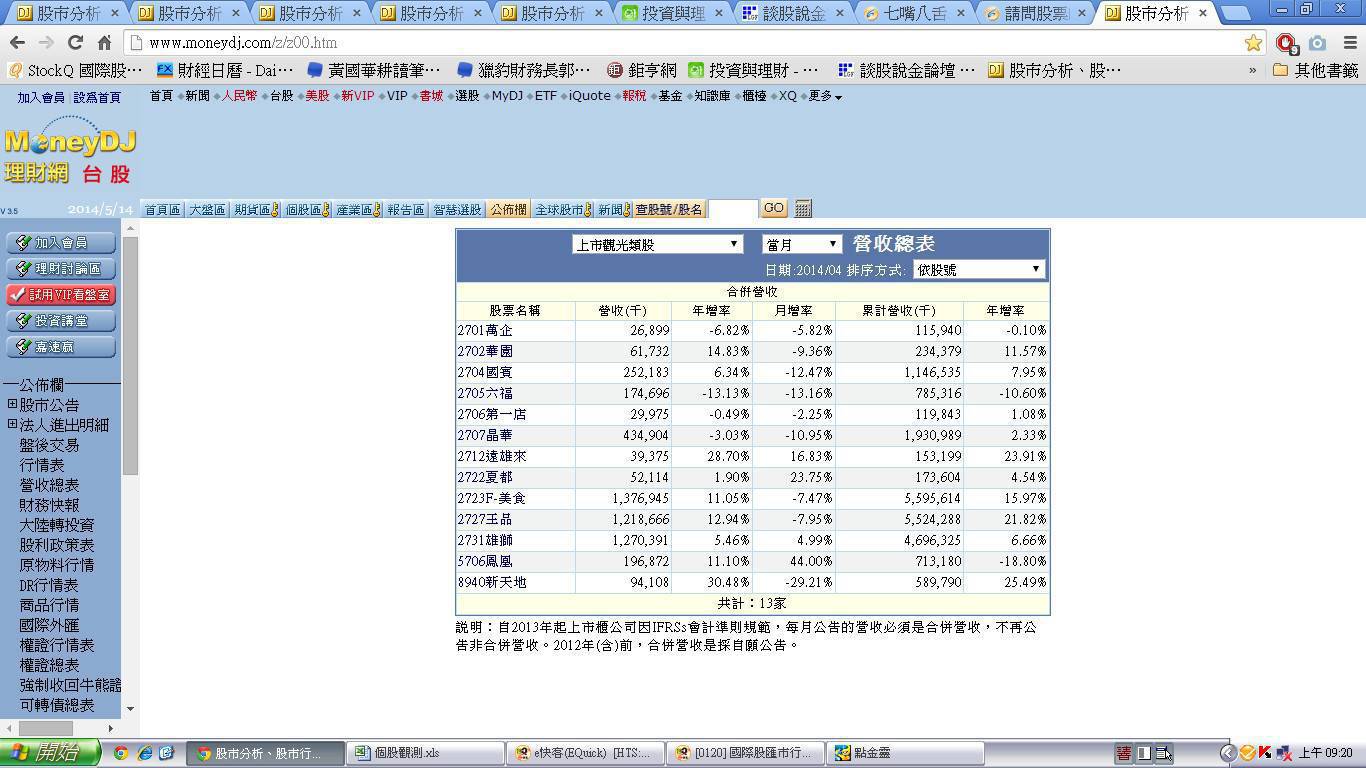The height and width of the screenshot is (768, 1366).
Task: Click the 投資講堂 sidebar button
Action: [x=61, y=321]
